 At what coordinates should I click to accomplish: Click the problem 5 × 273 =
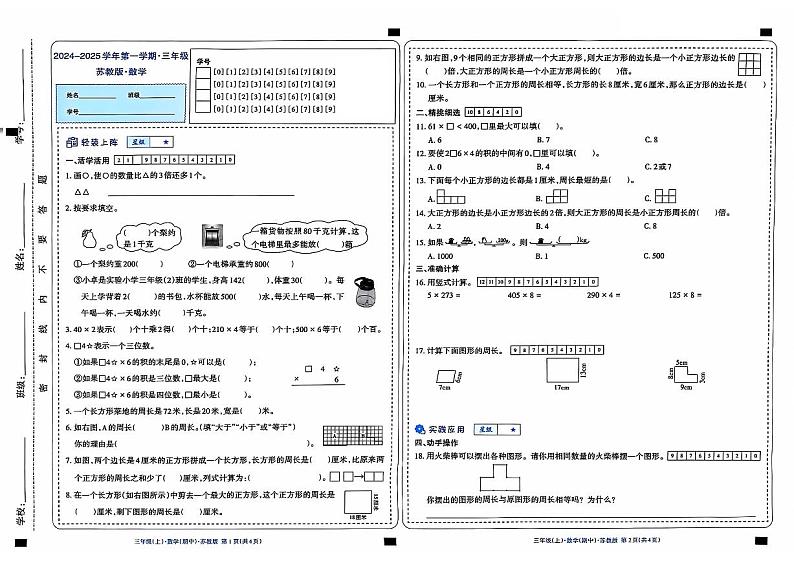pos(444,295)
